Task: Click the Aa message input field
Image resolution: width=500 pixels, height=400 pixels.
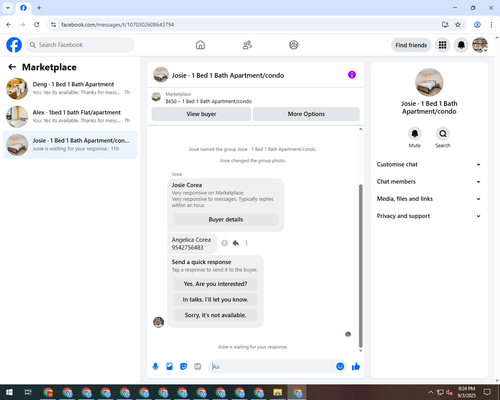Action: [x=272, y=367]
